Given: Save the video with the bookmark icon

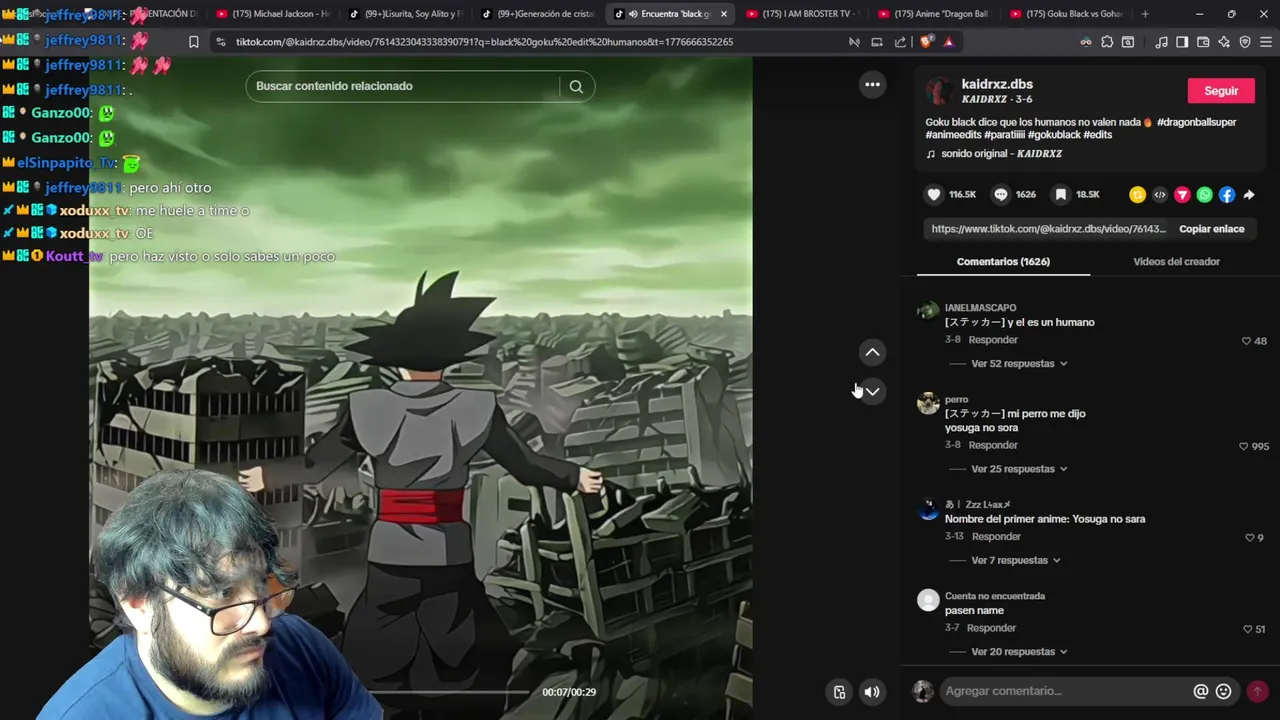Looking at the screenshot, I should pos(1061,195).
